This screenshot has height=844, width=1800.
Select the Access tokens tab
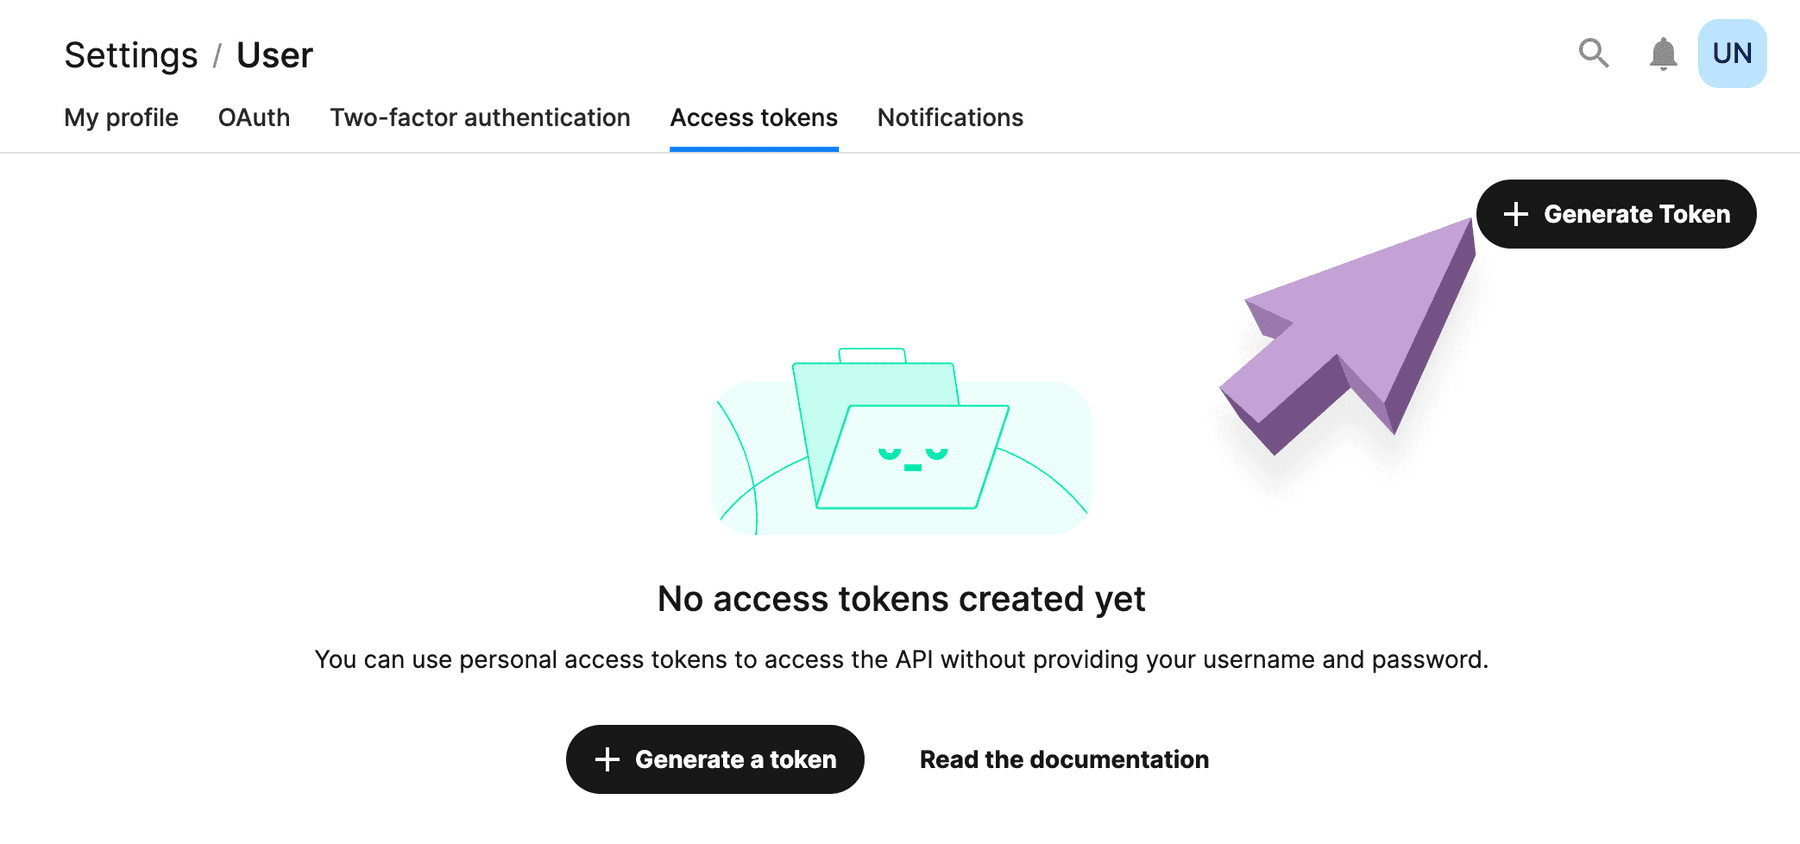point(754,118)
